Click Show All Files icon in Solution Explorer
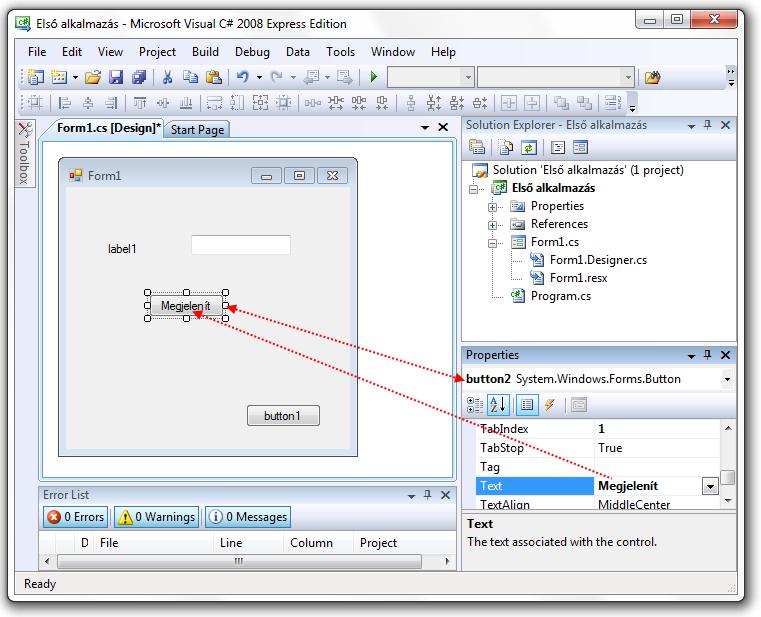 [x=506, y=147]
